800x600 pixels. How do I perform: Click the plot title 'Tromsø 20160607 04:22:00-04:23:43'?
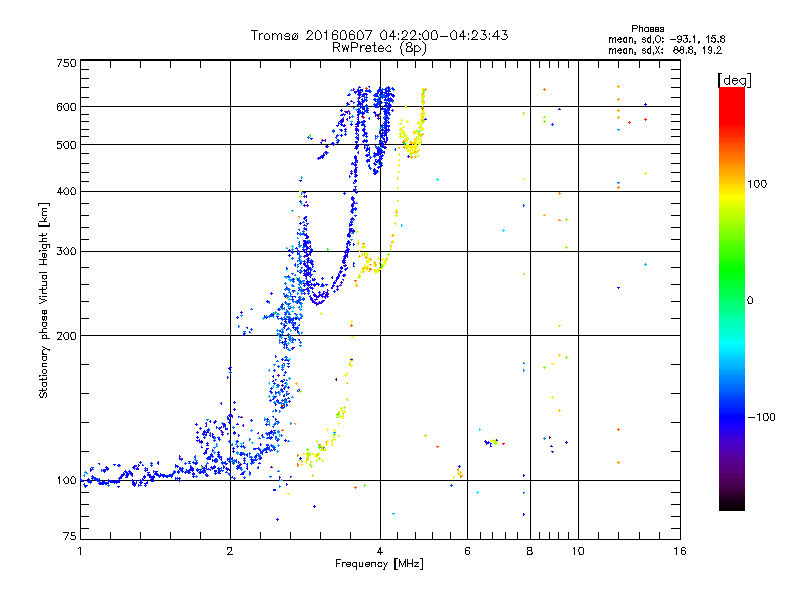point(379,35)
